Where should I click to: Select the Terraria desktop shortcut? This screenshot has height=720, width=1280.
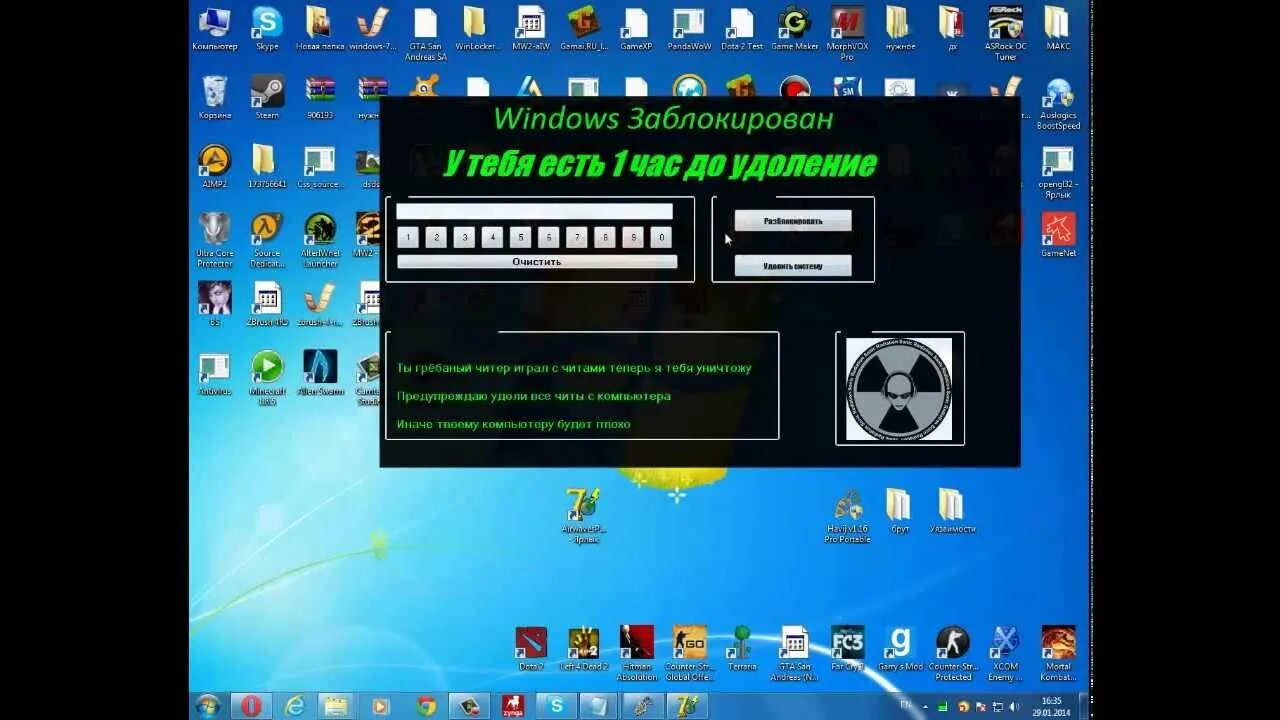(741, 649)
